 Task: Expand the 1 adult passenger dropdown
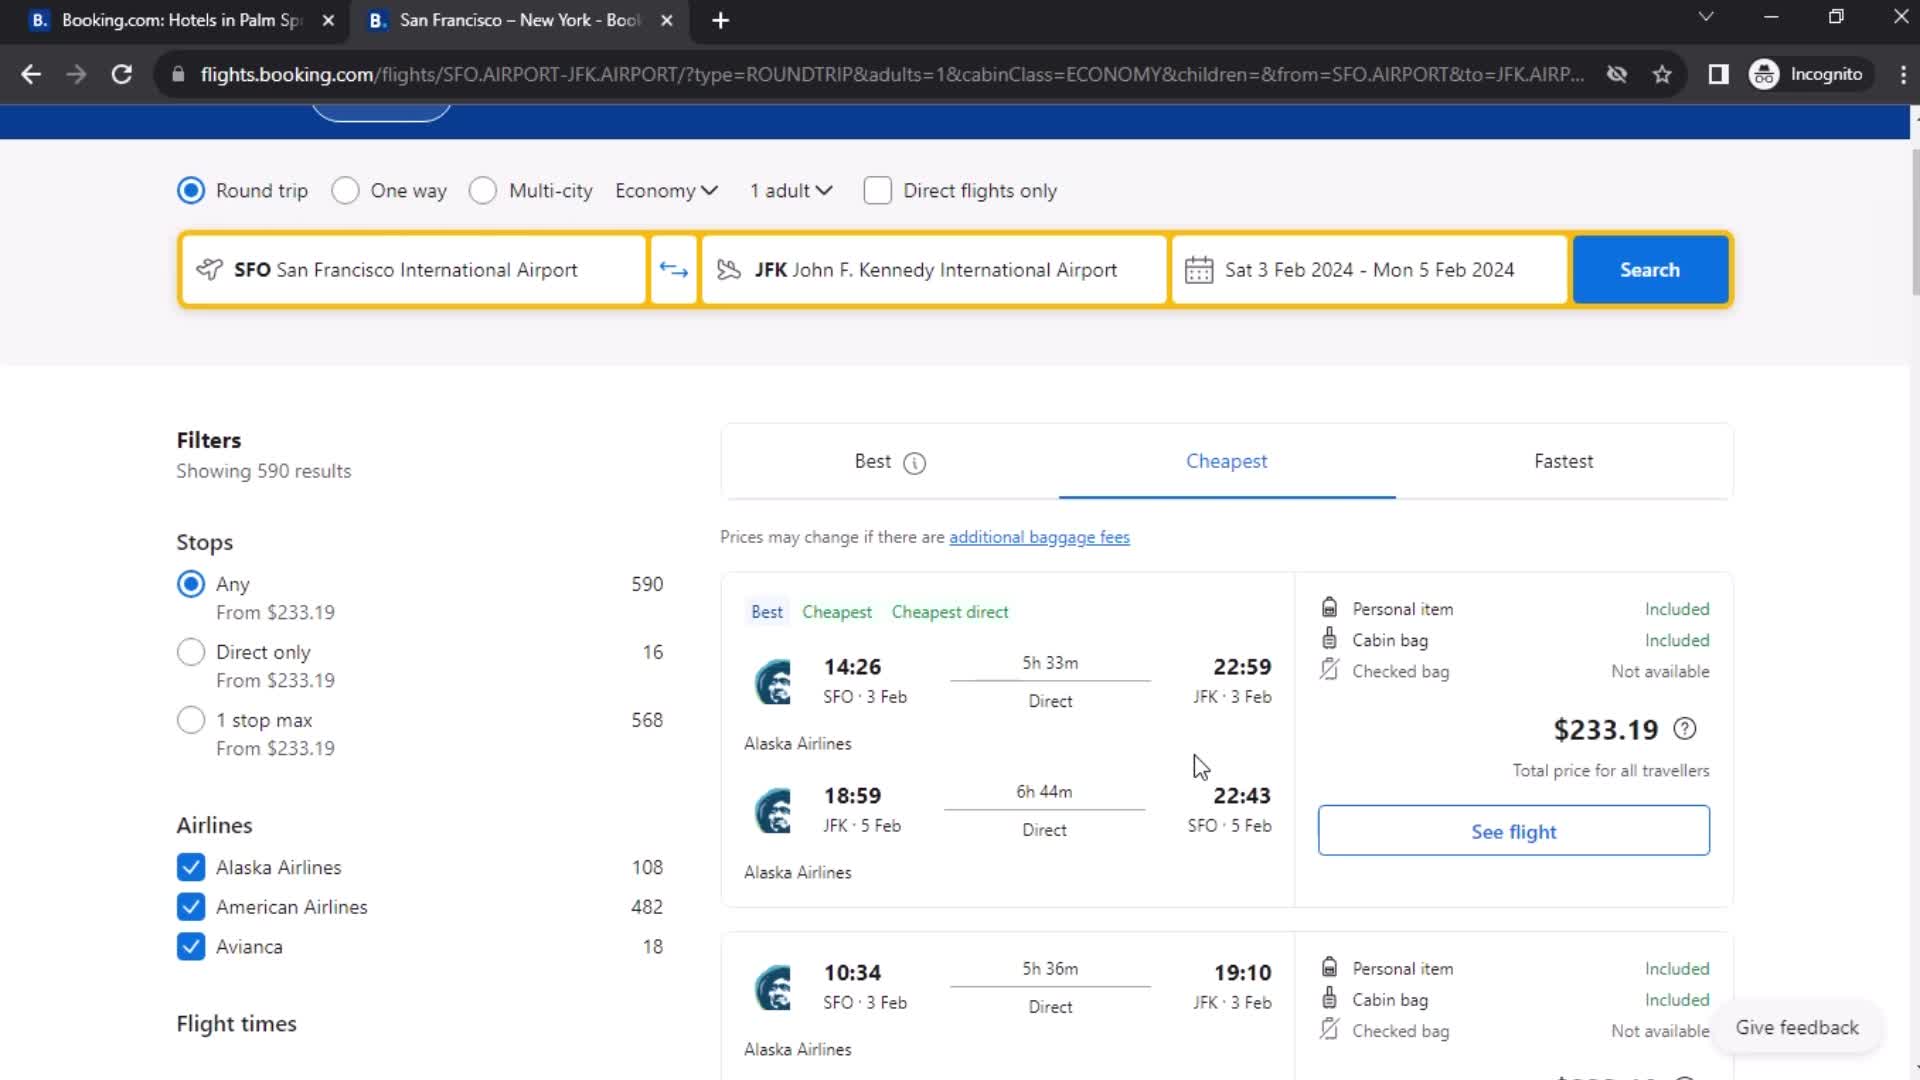789,190
